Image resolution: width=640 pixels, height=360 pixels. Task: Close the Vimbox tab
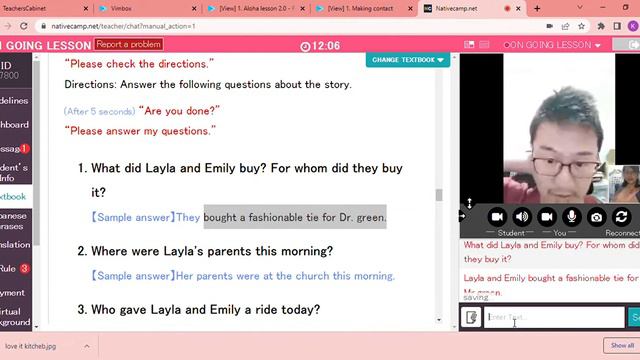[x=194, y=8]
